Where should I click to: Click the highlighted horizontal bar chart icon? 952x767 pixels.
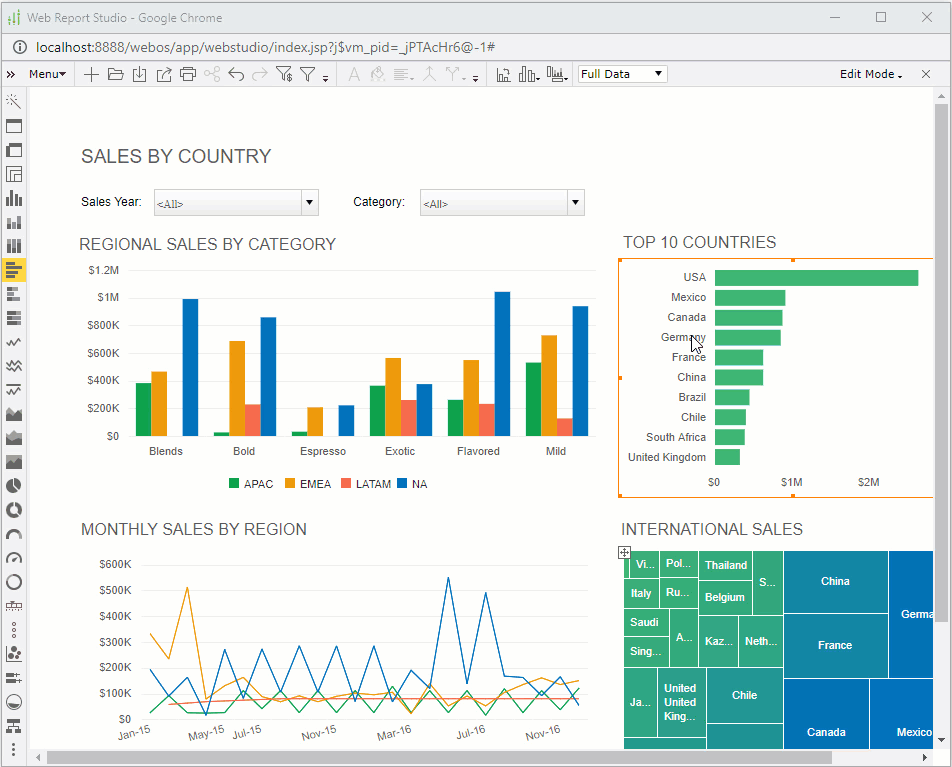[x=14, y=269]
